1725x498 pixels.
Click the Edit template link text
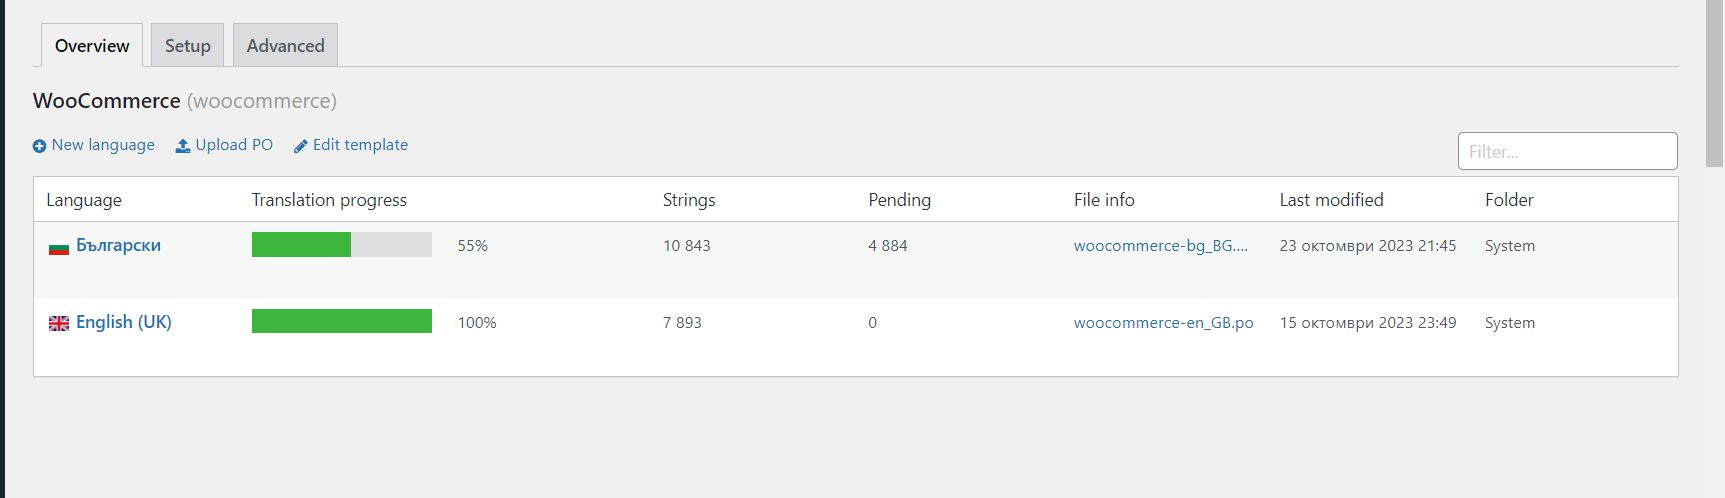[360, 145]
